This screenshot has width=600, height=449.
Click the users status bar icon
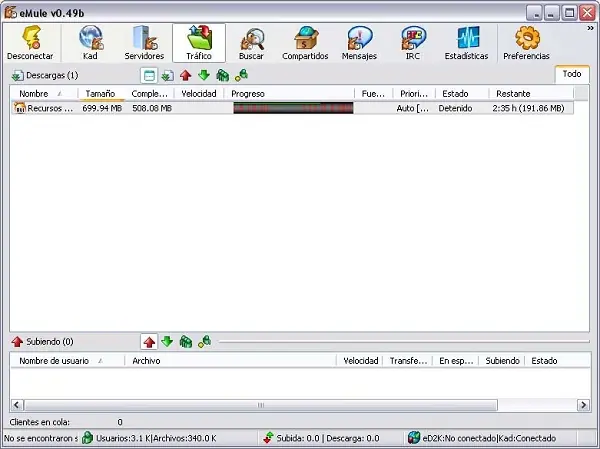point(88,438)
